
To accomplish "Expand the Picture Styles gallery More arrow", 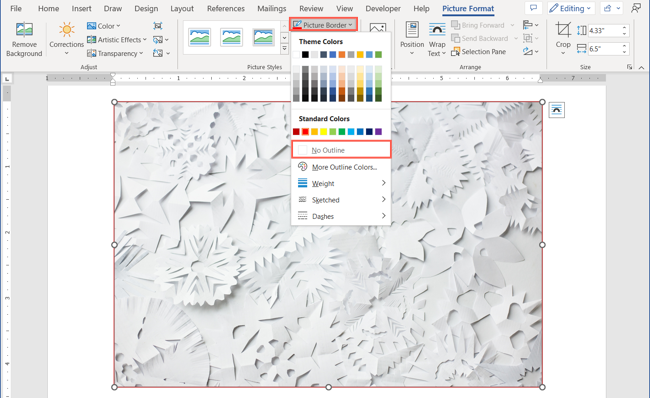I will click(284, 49).
